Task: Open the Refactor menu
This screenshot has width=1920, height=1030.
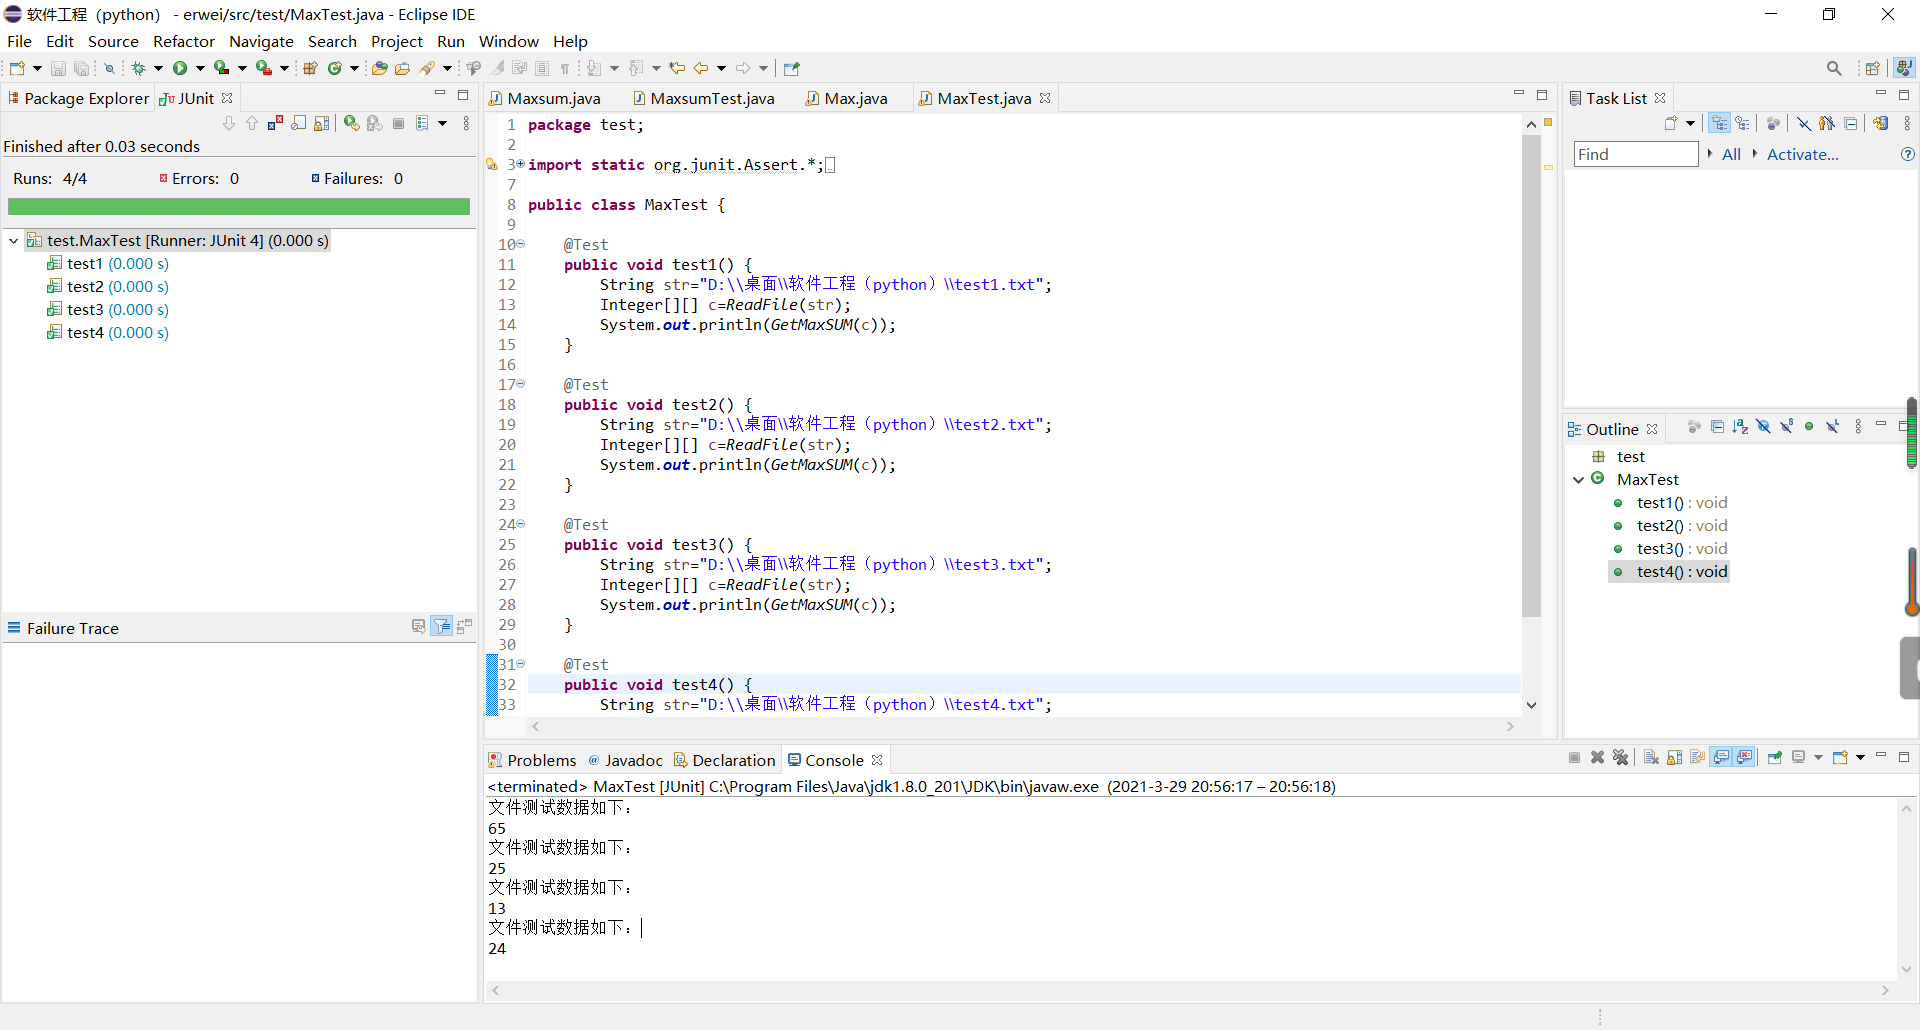Action: pos(183,41)
